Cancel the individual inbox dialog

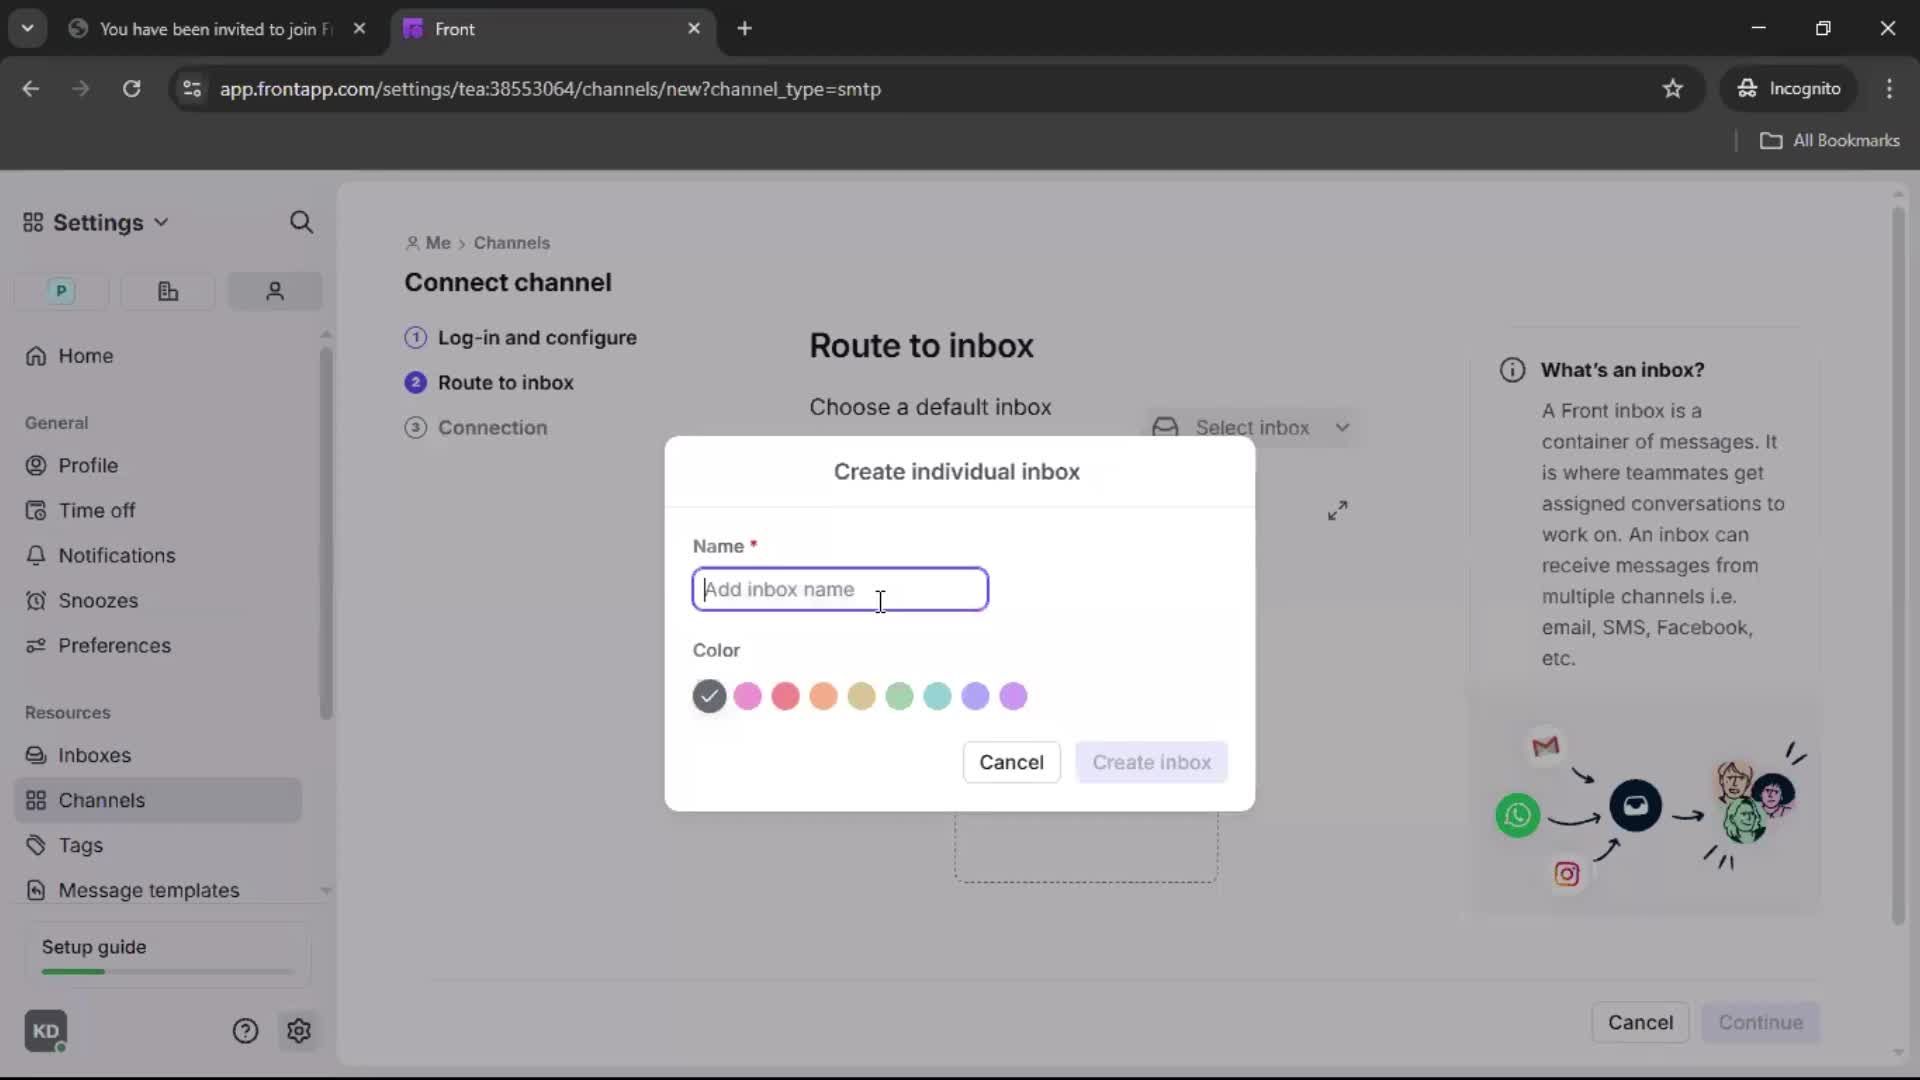click(x=1011, y=762)
